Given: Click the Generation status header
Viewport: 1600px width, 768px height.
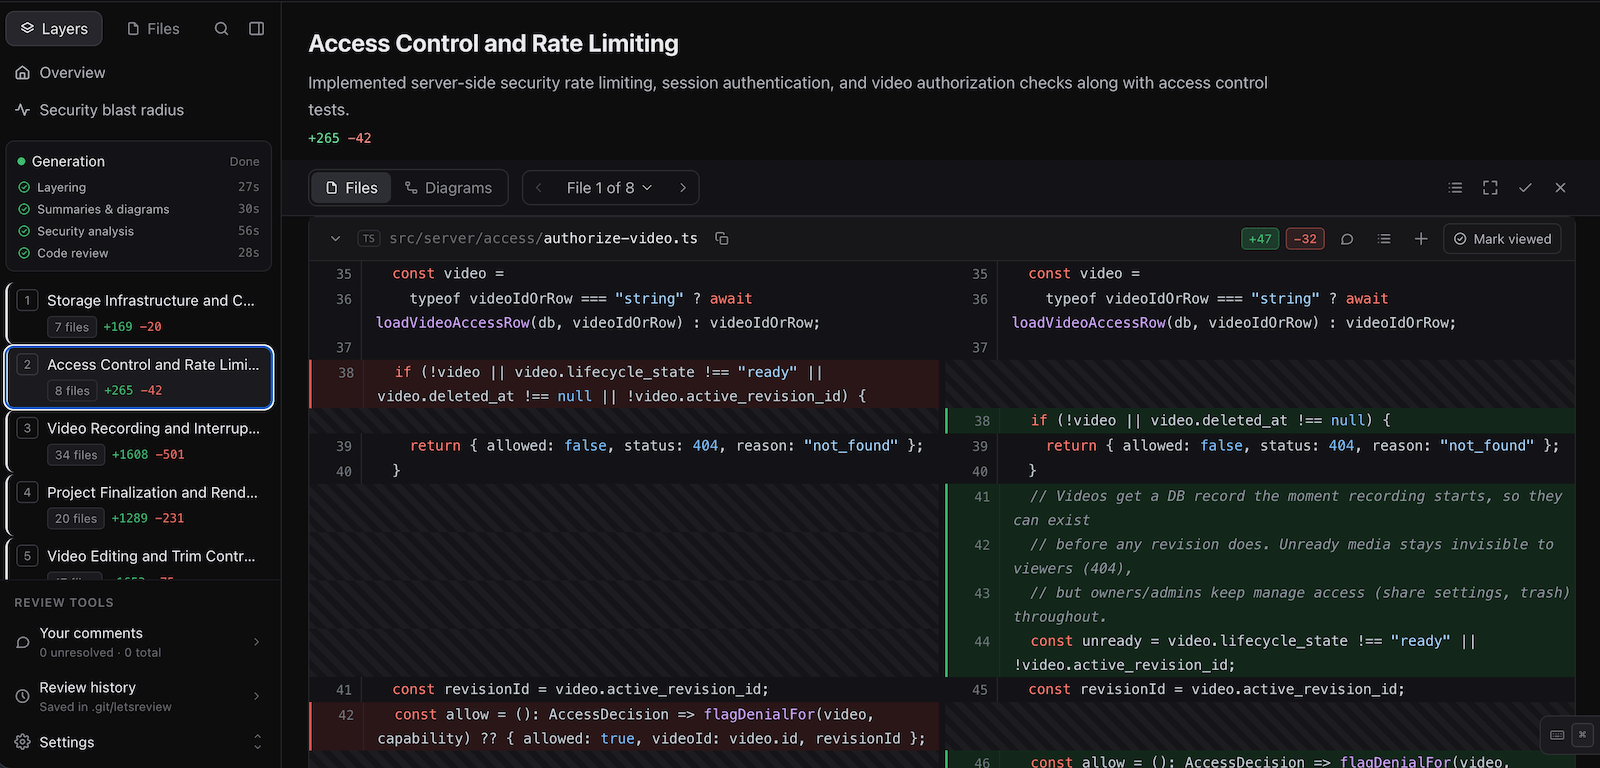Looking at the screenshot, I should click(x=139, y=161).
